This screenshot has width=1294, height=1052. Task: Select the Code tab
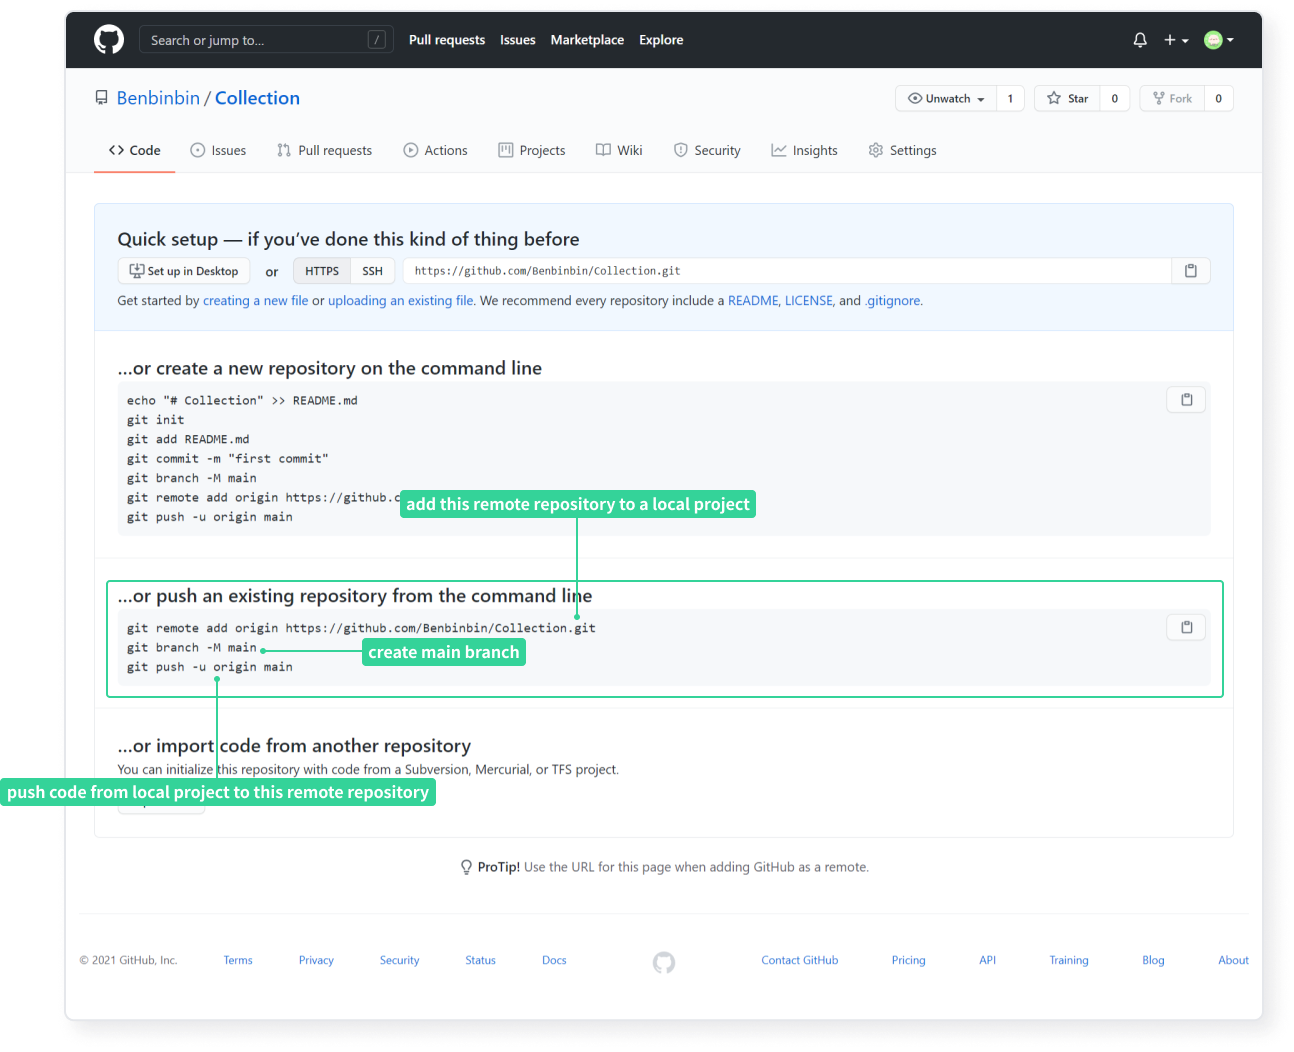click(135, 150)
